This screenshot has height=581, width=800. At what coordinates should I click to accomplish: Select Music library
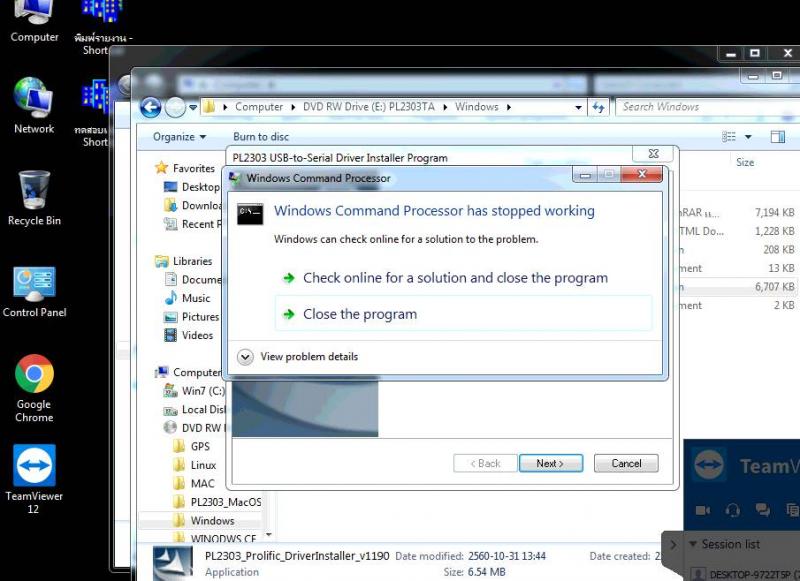point(187,298)
